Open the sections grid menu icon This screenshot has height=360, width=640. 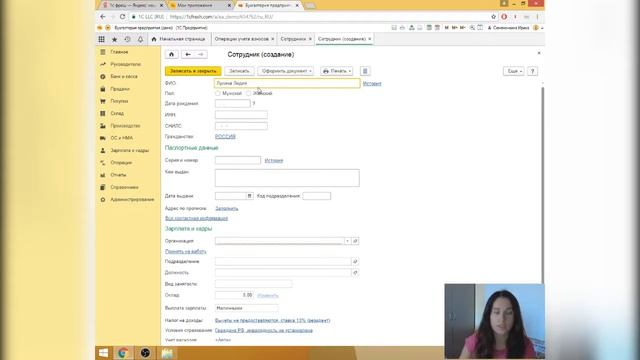click(x=101, y=39)
